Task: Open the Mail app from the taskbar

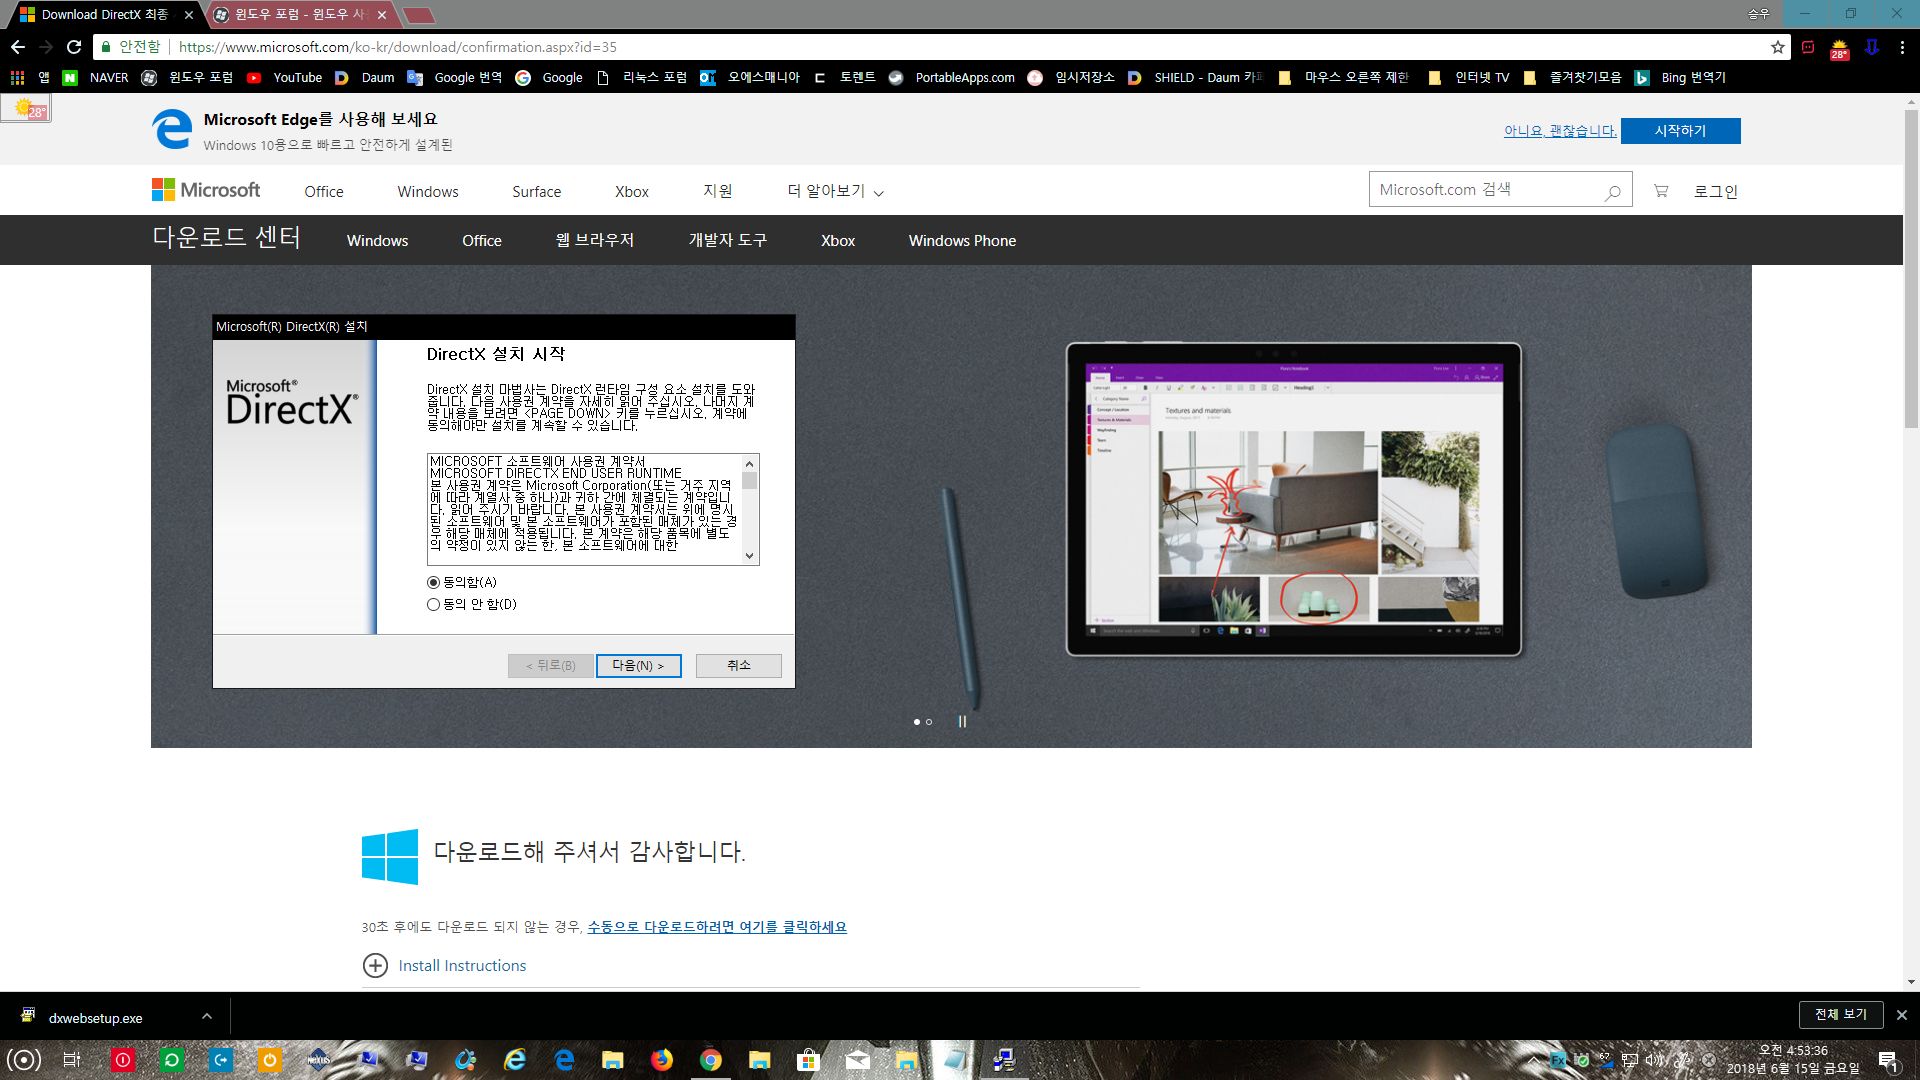Action: [857, 1059]
